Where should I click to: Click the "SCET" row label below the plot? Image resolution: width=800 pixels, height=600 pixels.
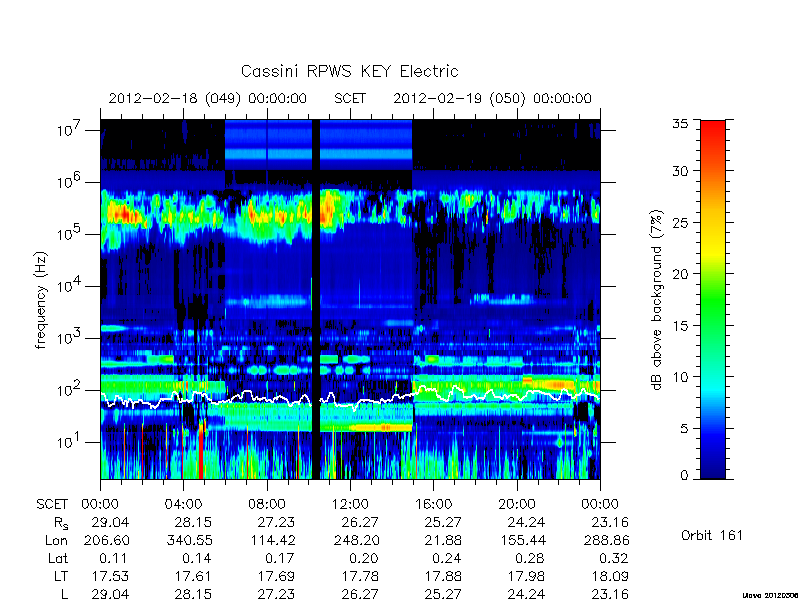coord(52,504)
